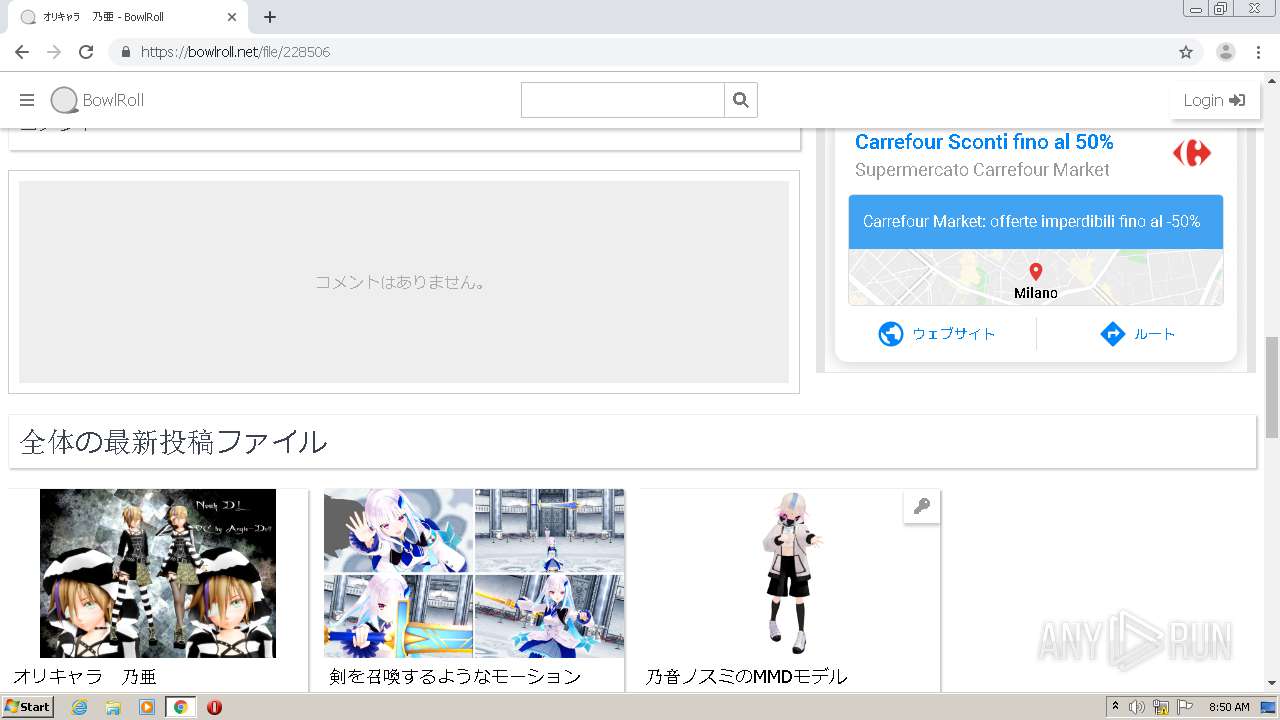The height and width of the screenshot is (720, 1280).
Task: Click the network tray icon
Action: point(1161,707)
